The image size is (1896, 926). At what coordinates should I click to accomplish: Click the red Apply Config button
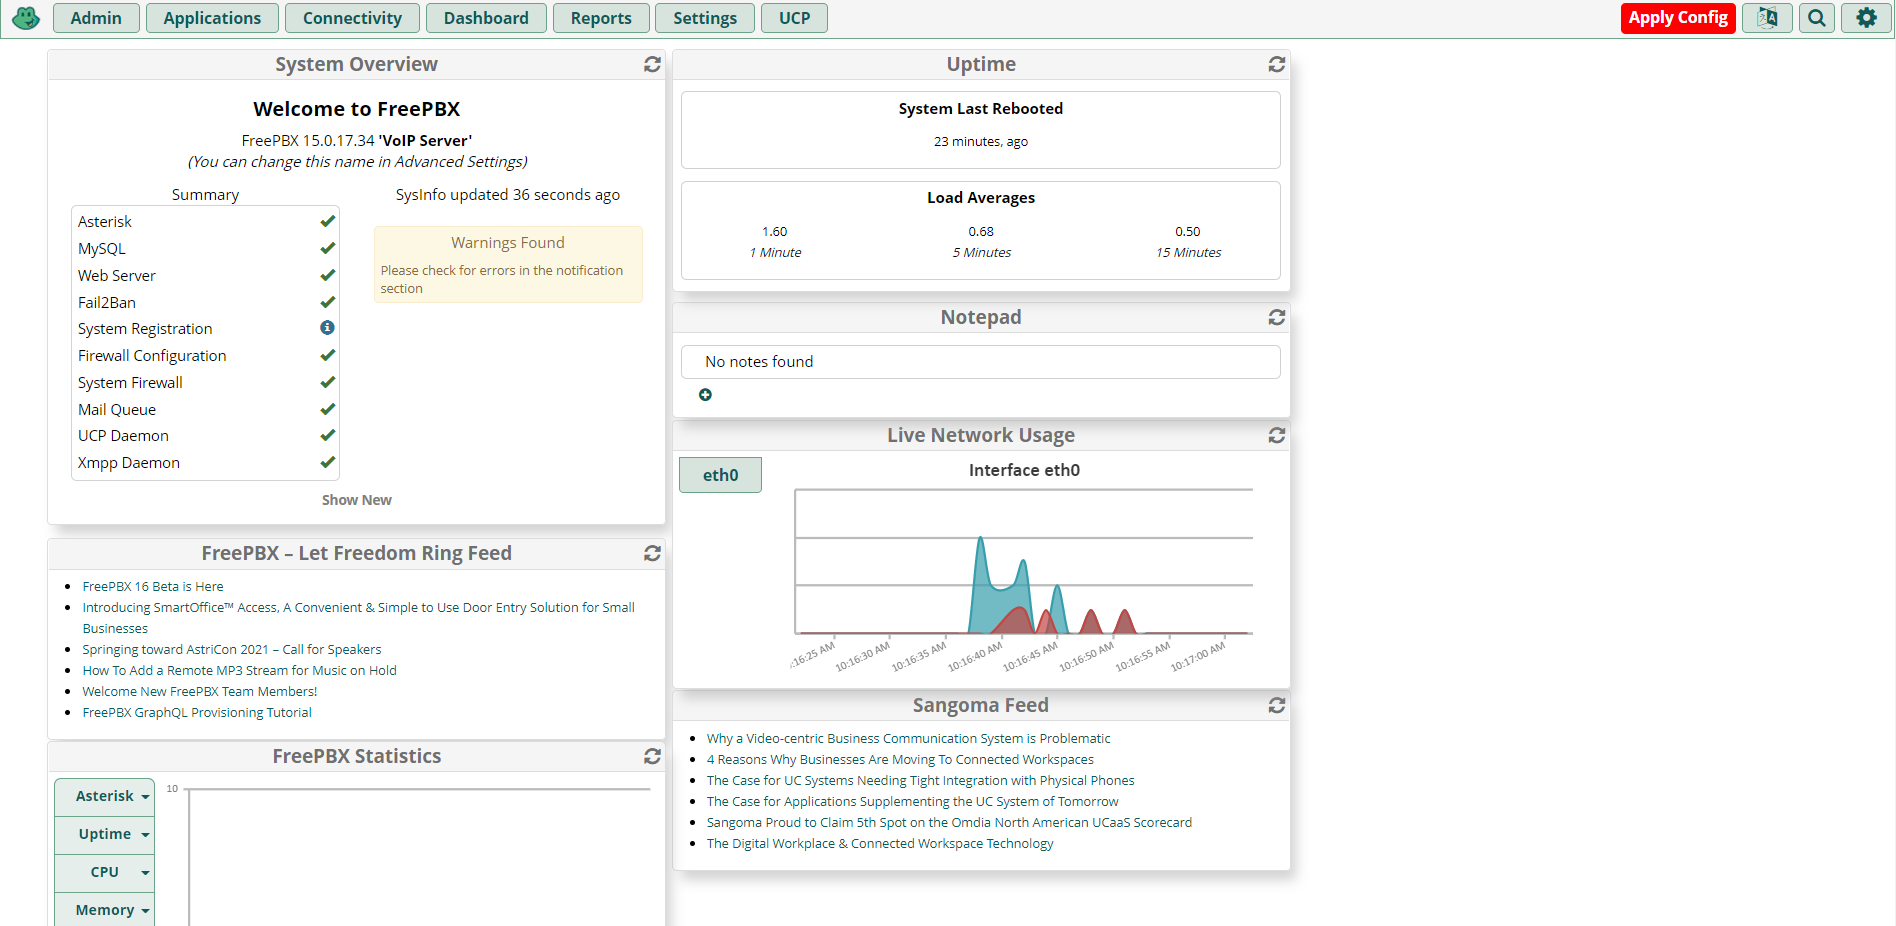pyautogui.click(x=1678, y=18)
